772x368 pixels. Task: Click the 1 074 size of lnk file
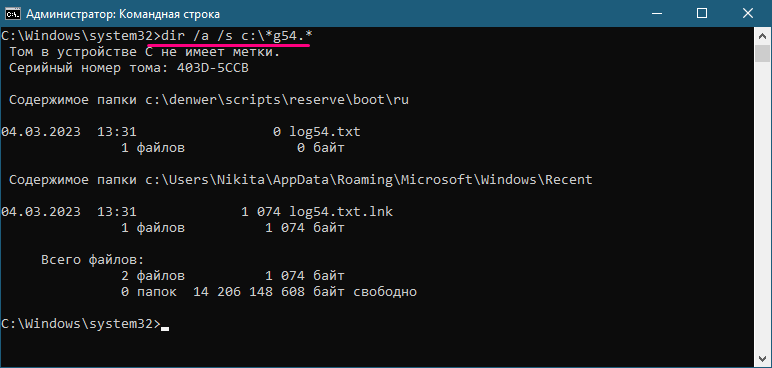tap(261, 212)
